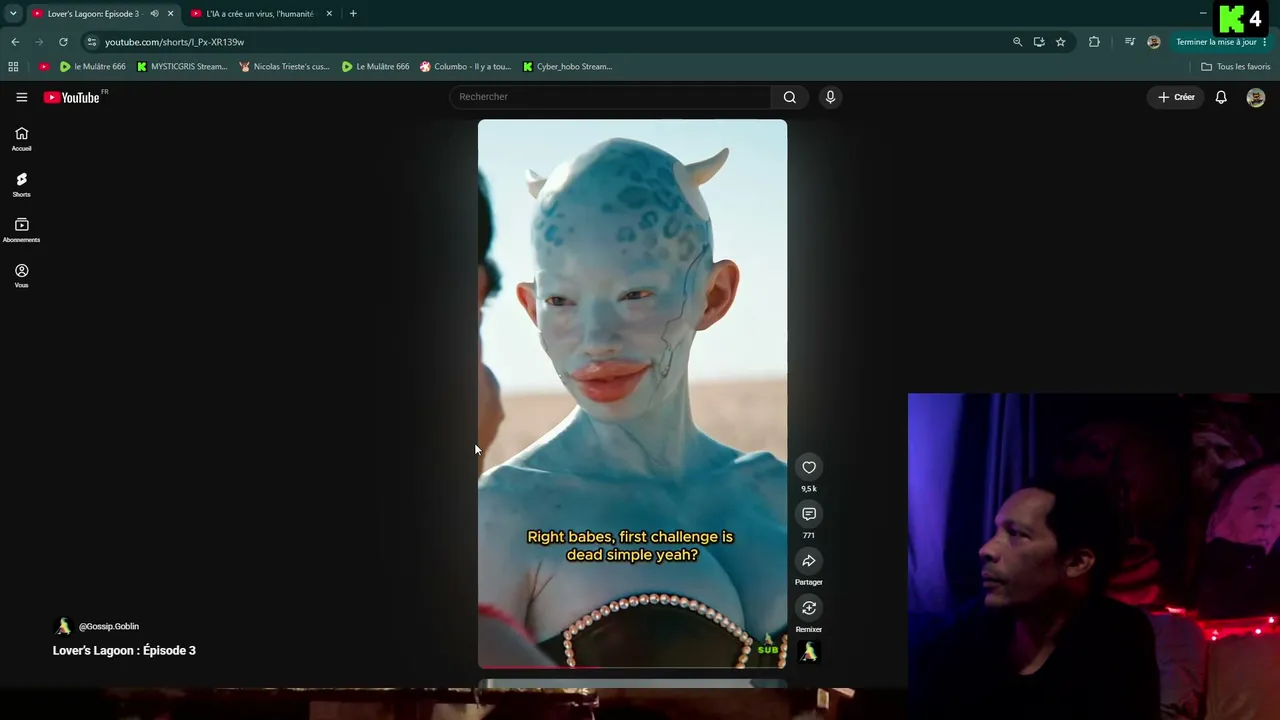1280x720 pixels.
Task: Click the Rechercher search field
Action: pyautogui.click(x=610, y=97)
